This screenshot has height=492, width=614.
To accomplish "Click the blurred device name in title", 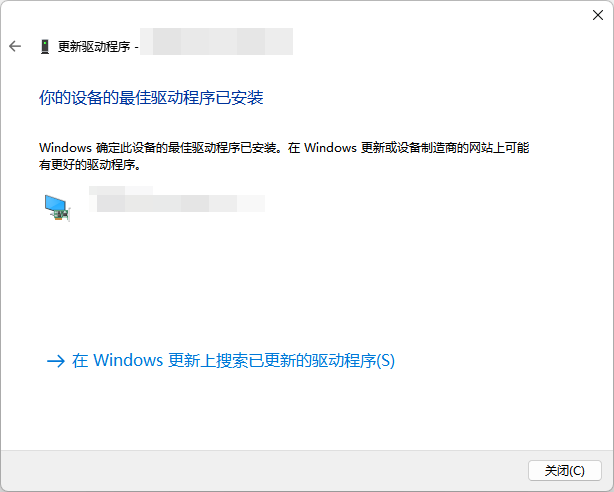I will point(217,42).
